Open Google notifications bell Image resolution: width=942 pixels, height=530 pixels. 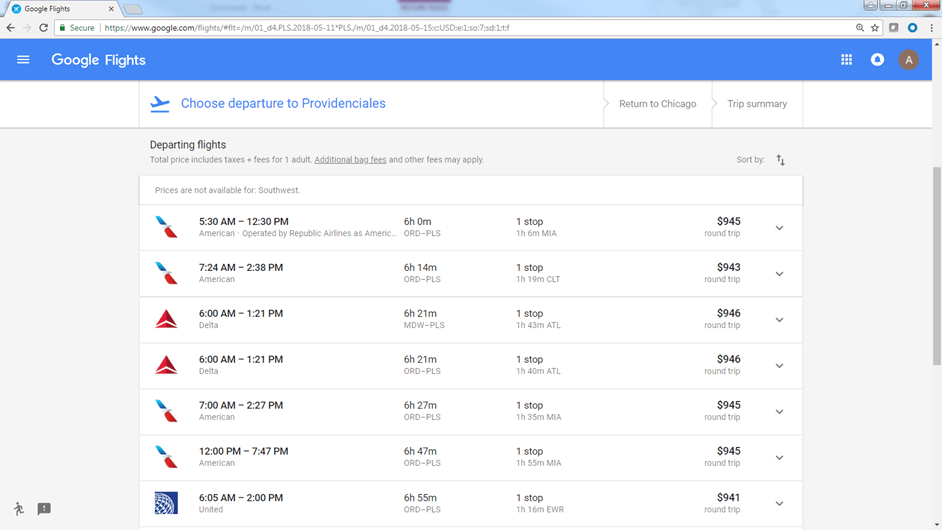(877, 59)
